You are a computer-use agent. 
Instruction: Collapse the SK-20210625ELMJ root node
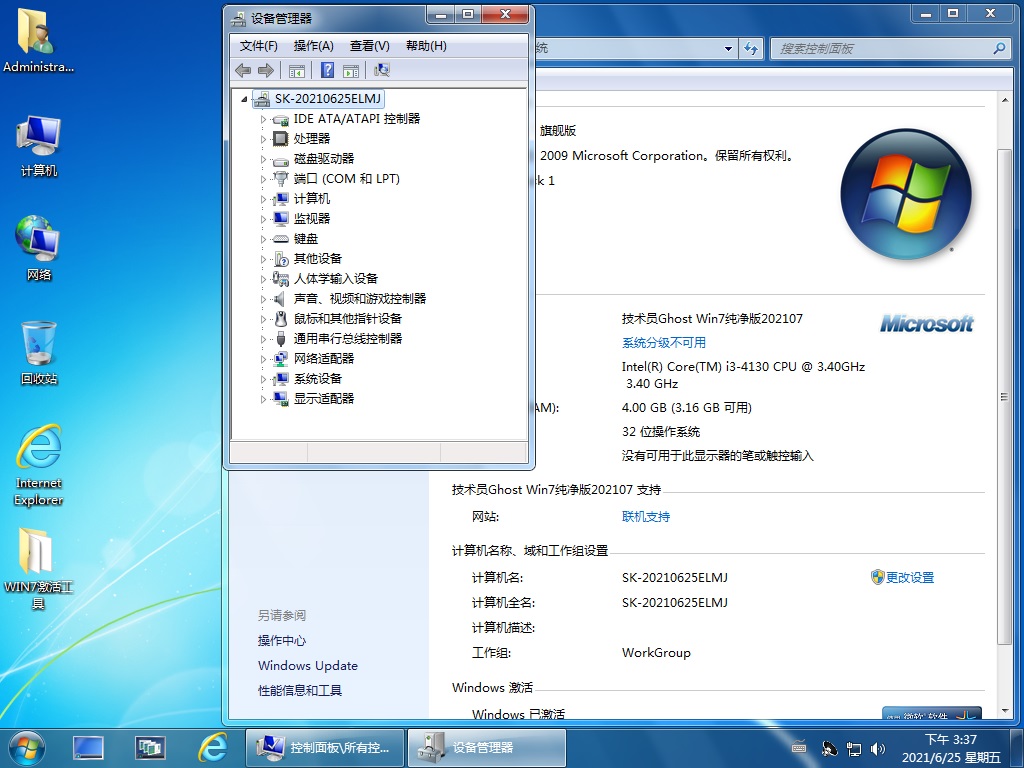point(244,99)
